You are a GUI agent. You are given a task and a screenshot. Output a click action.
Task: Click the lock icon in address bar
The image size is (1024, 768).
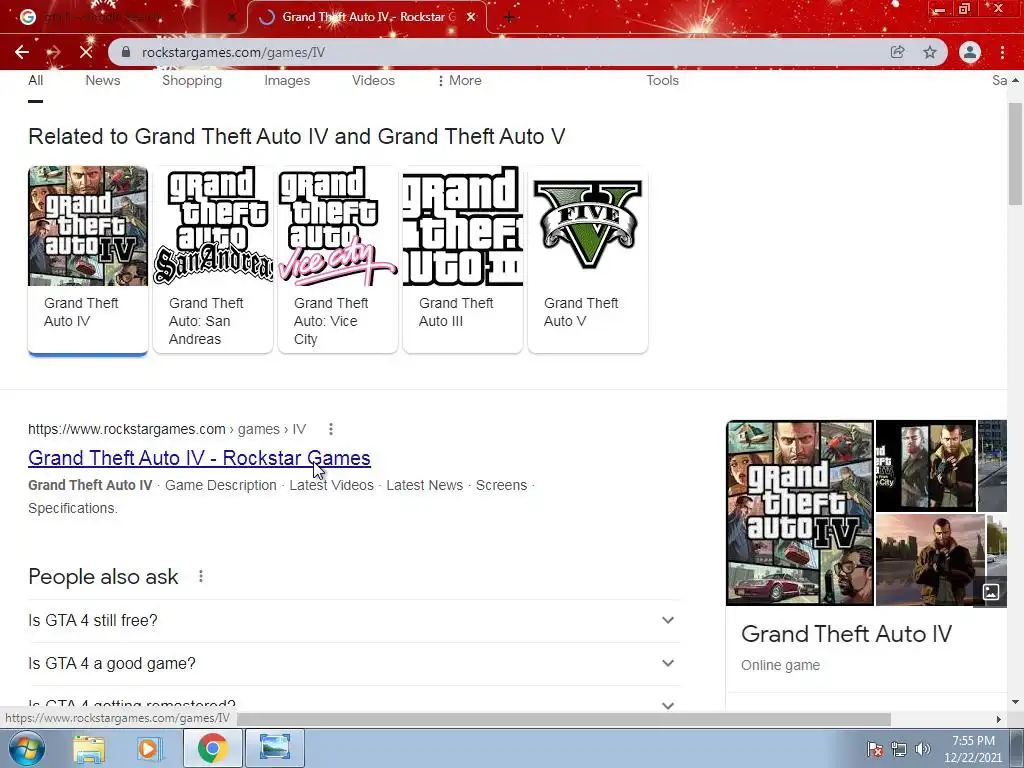click(126, 52)
